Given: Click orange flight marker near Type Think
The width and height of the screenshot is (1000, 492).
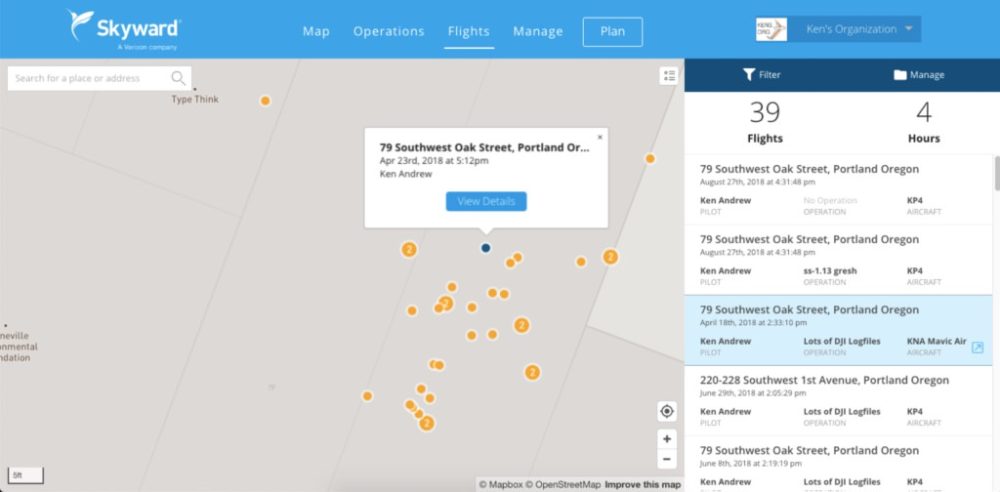Looking at the screenshot, I should point(265,100).
